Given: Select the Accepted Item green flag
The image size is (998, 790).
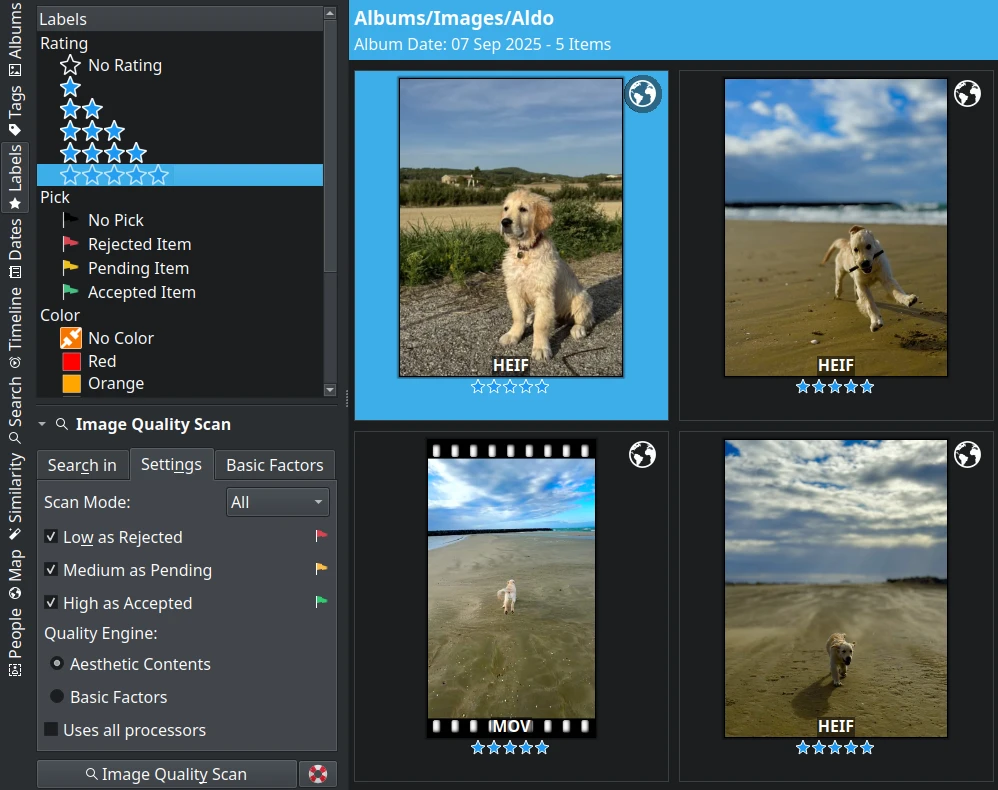Looking at the screenshot, I should (x=70, y=292).
